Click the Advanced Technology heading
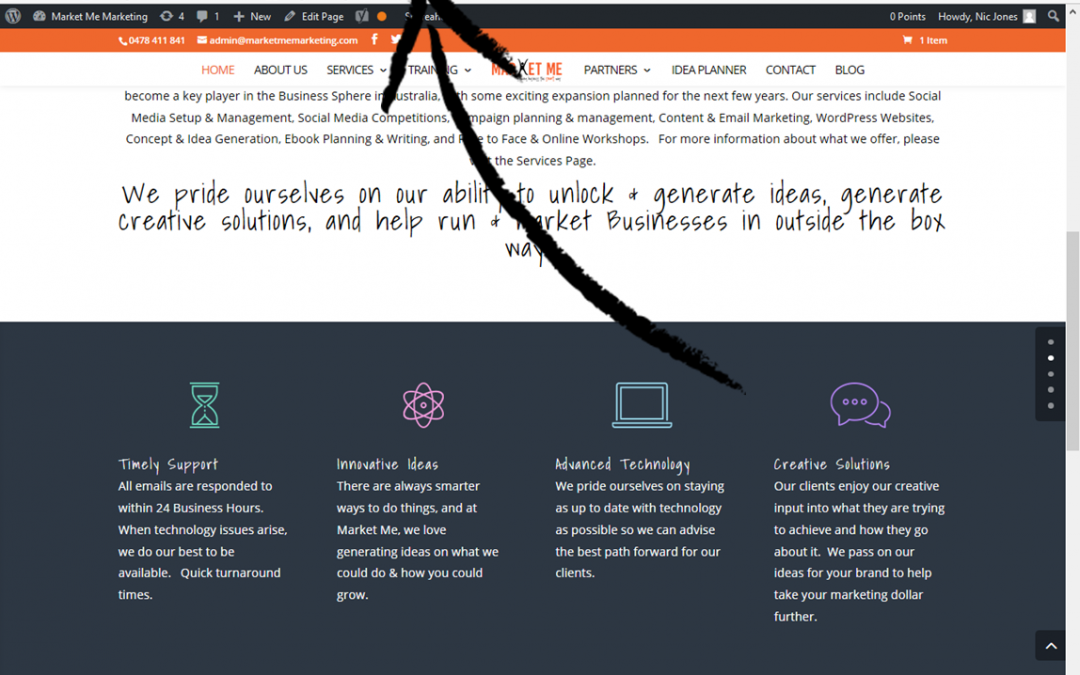 coord(623,465)
